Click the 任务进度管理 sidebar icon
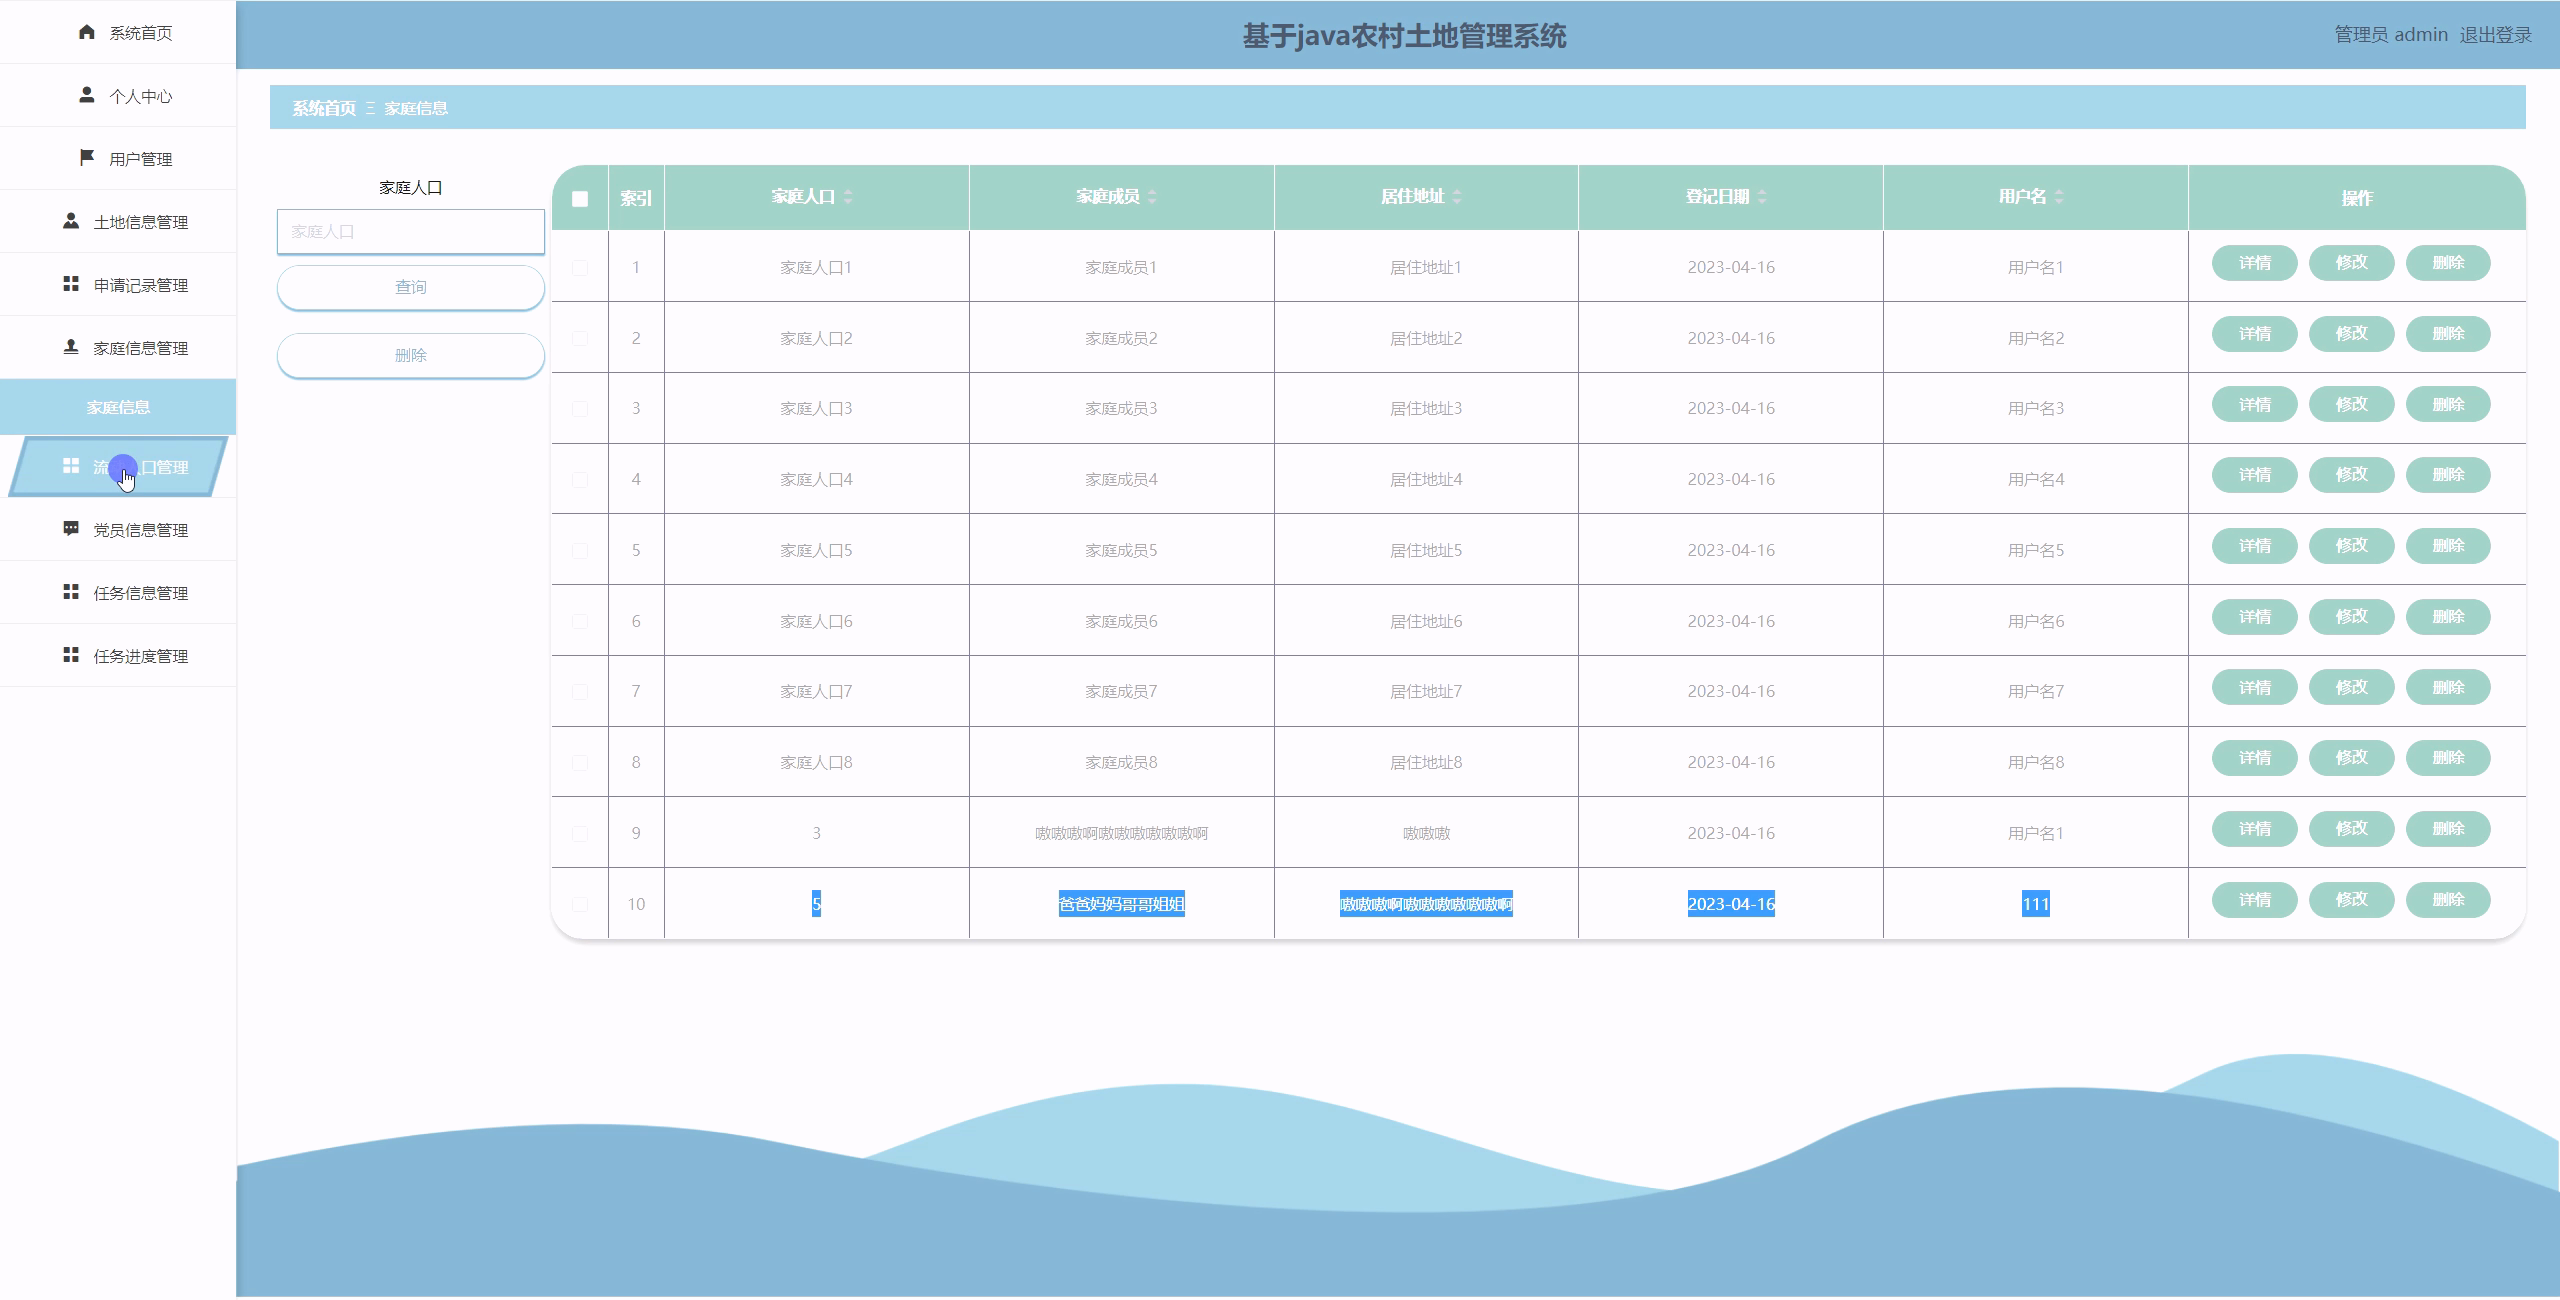The width and height of the screenshot is (2560, 1300). pos(71,655)
